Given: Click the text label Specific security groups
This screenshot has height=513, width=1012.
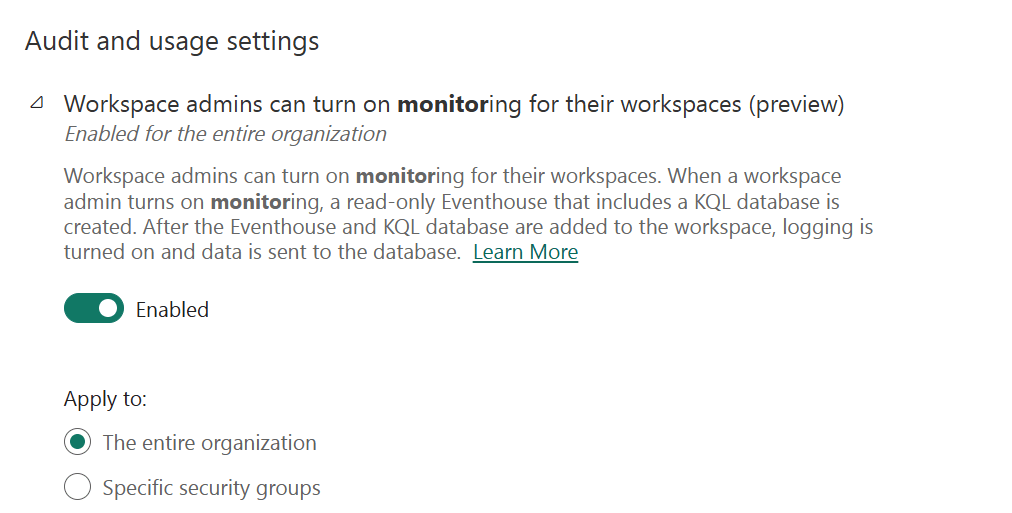Looking at the screenshot, I should [211, 489].
